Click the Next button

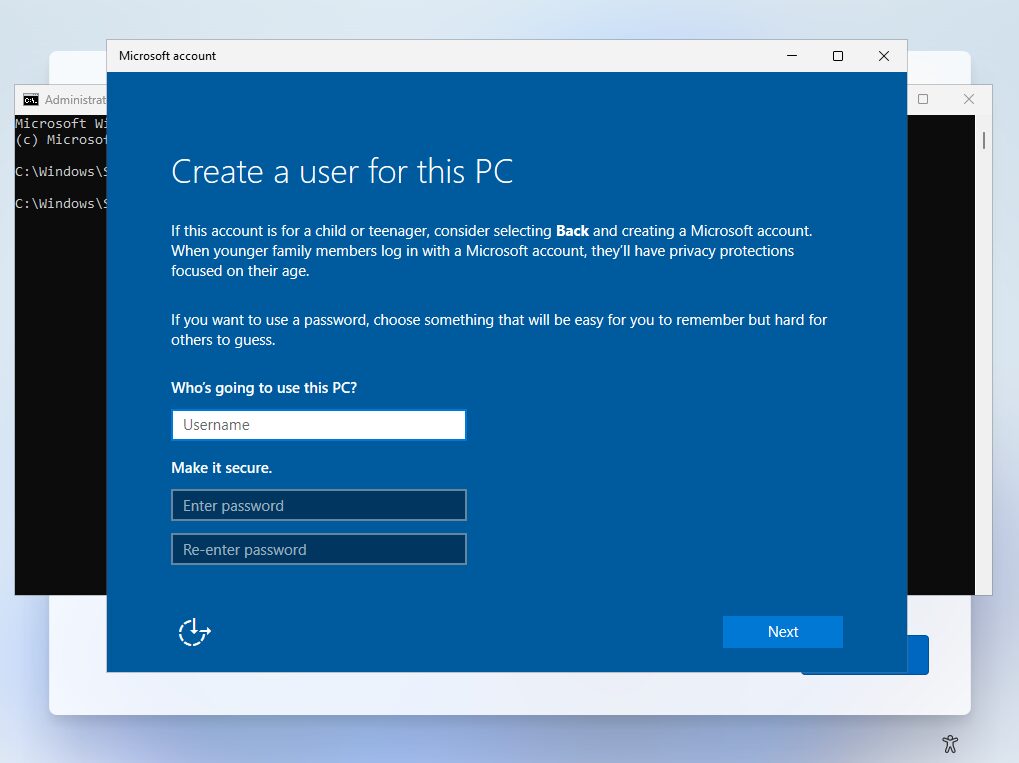point(782,632)
